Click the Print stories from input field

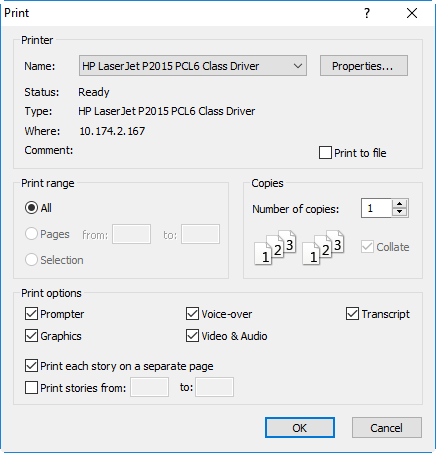pyautogui.click(x=149, y=387)
